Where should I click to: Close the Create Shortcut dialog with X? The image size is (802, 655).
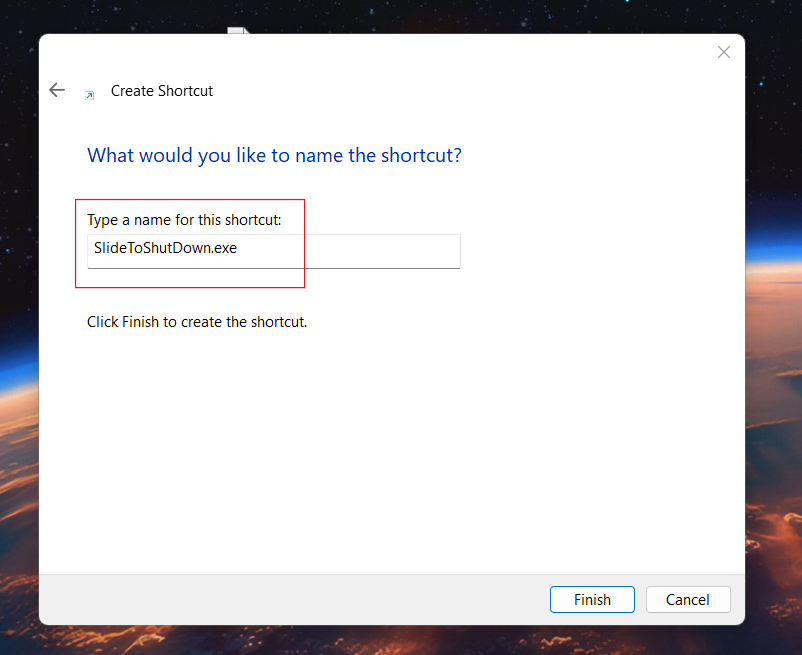coord(724,52)
